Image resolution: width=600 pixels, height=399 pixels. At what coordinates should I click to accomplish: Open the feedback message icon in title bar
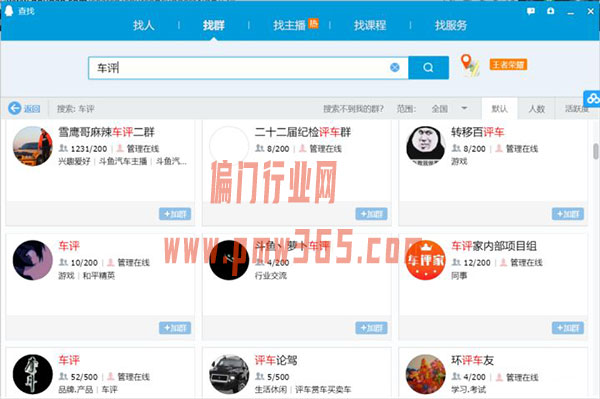click(531, 11)
